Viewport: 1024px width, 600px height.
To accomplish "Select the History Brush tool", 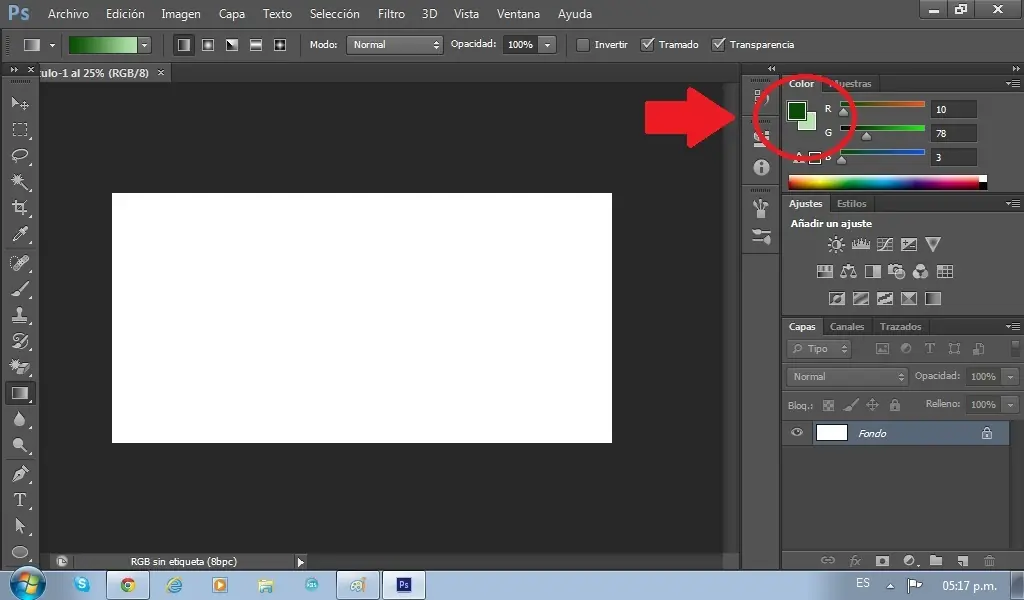I will [20, 341].
